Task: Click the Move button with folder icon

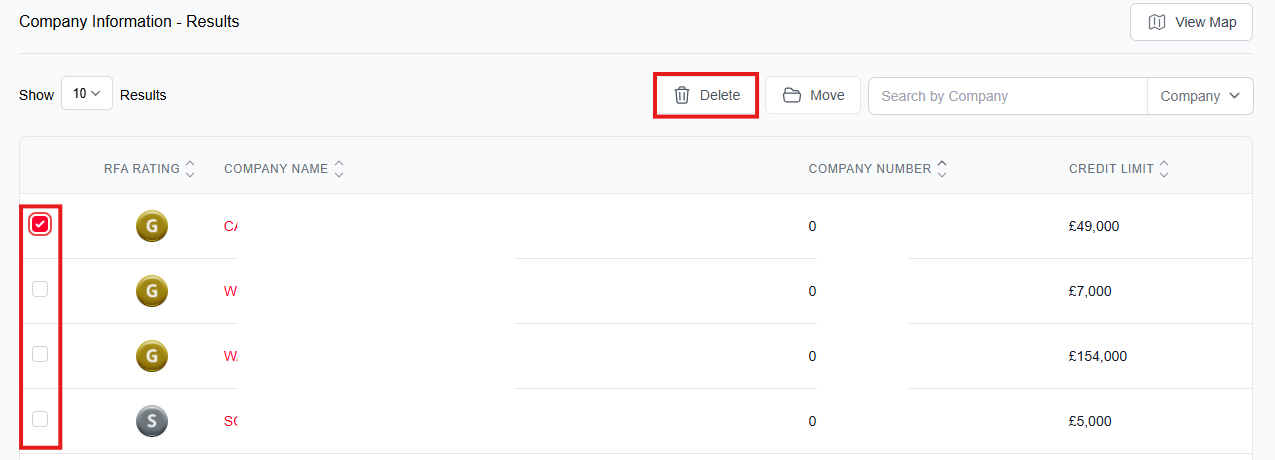Action: point(813,95)
